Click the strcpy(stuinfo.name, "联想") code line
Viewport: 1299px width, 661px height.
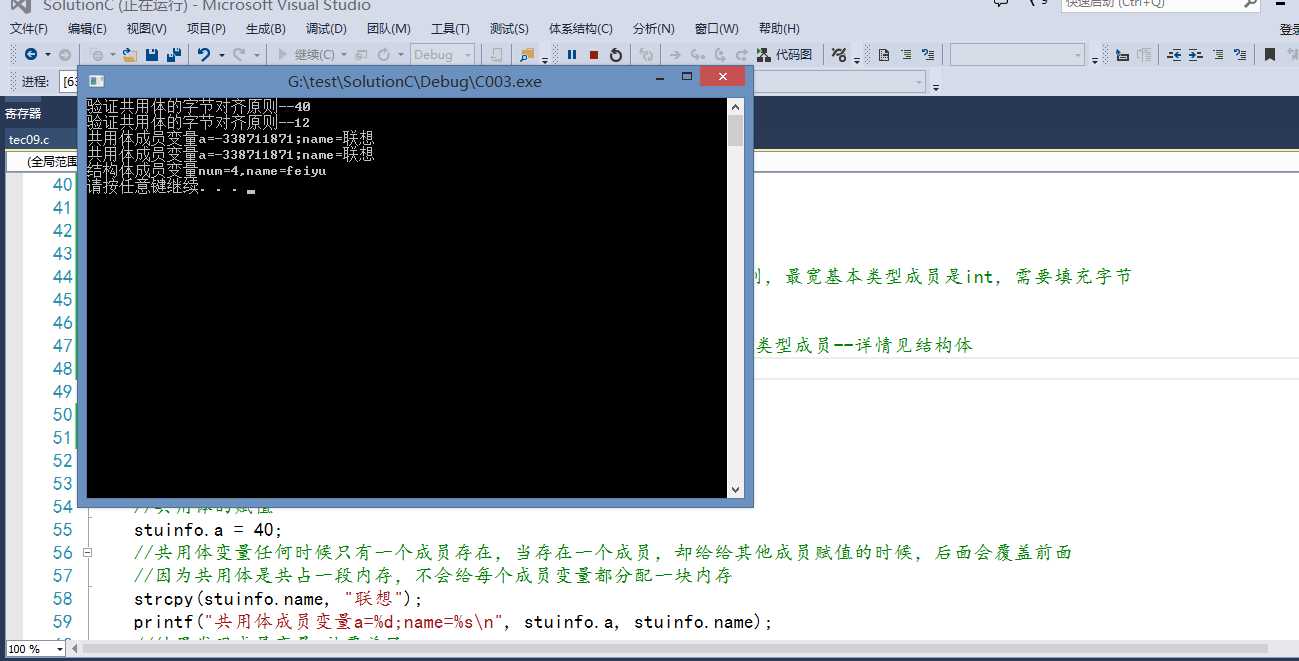click(279, 599)
